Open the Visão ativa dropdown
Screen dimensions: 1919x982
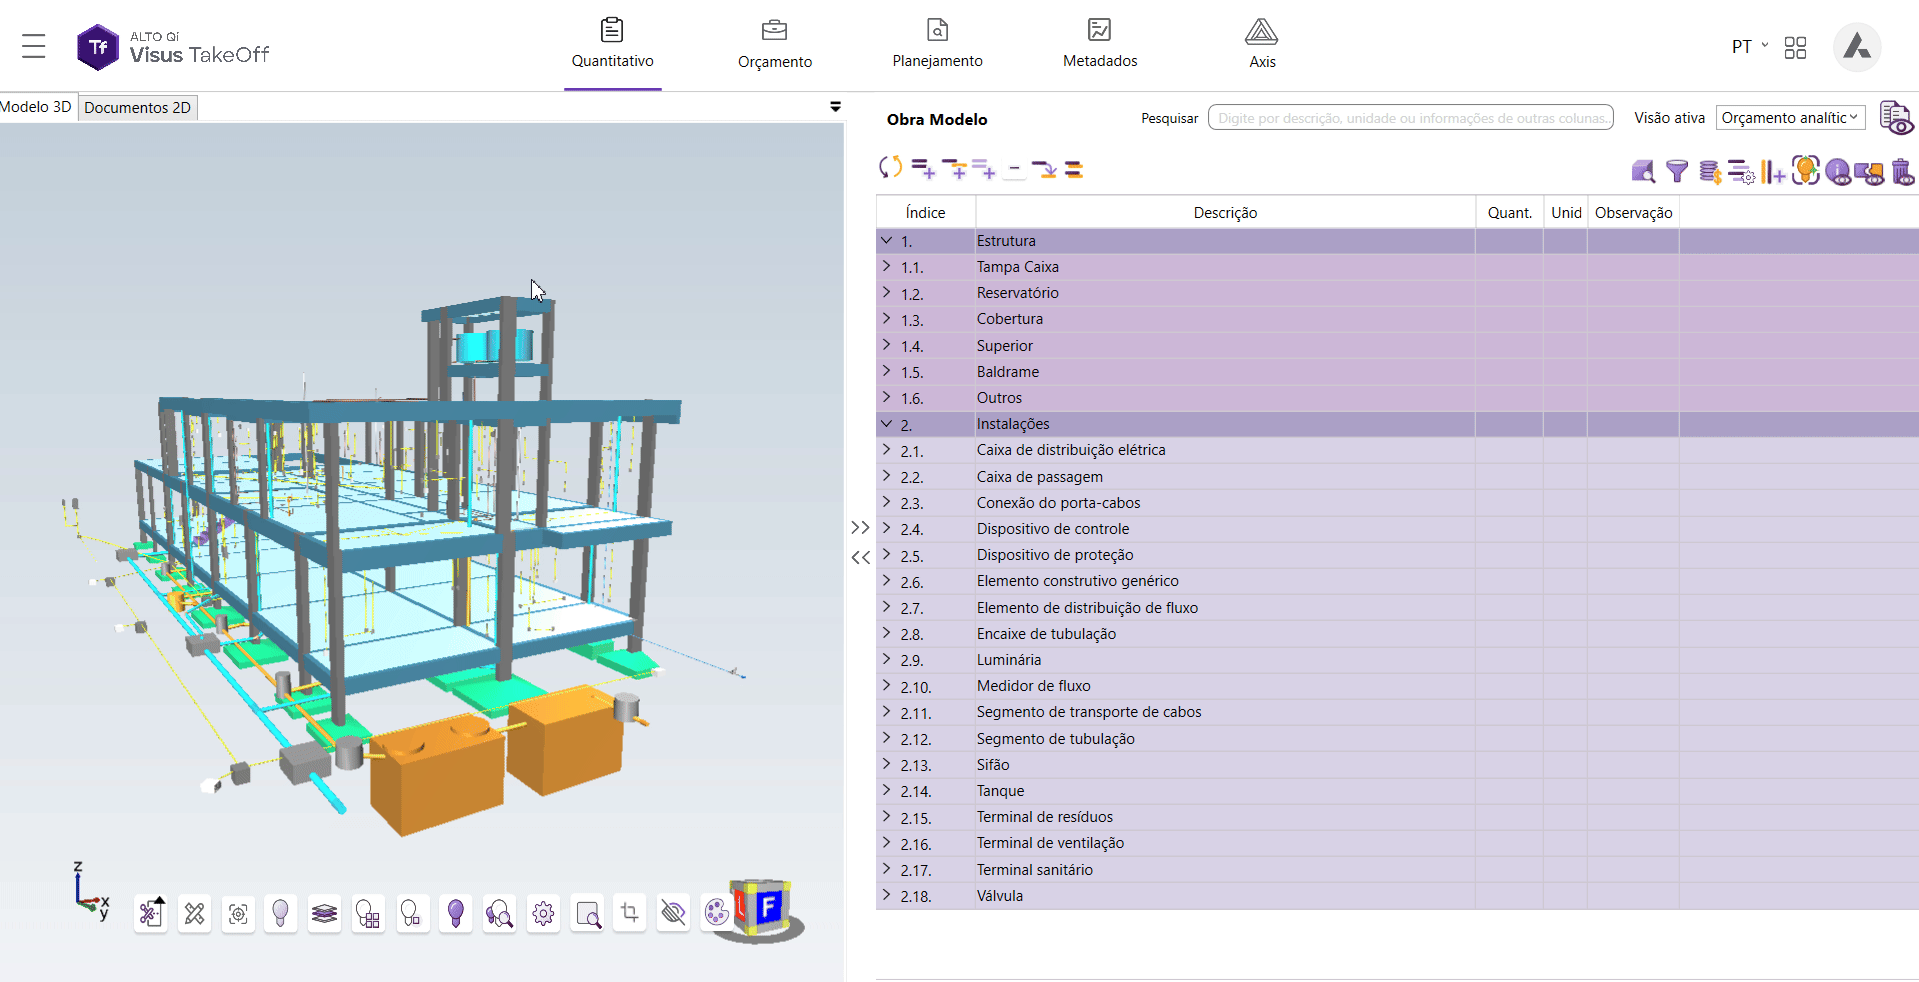point(1790,118)
